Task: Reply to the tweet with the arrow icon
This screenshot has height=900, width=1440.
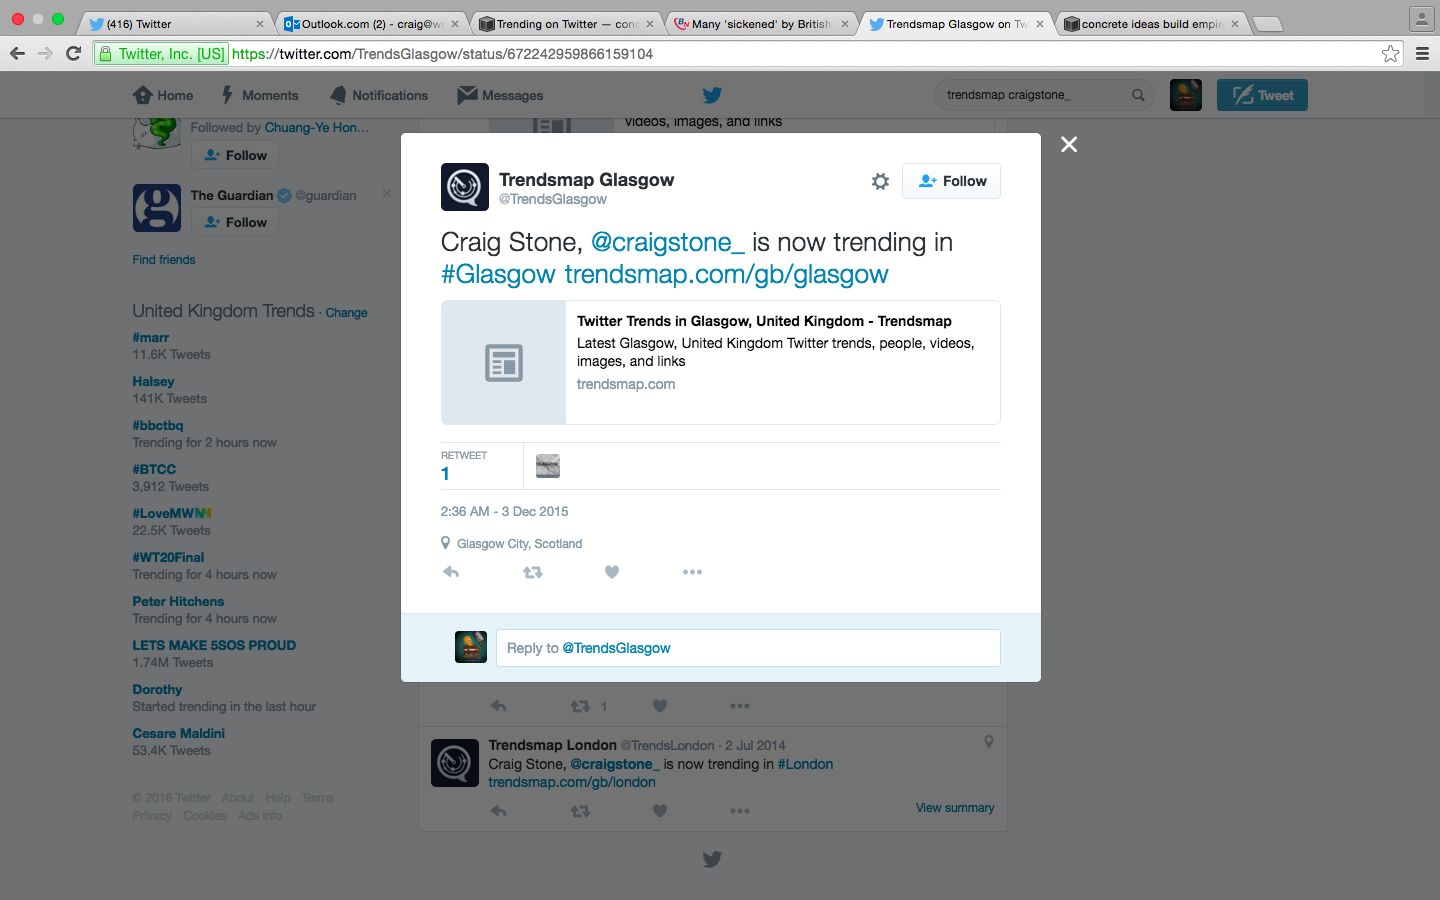Action: [451, 572]
